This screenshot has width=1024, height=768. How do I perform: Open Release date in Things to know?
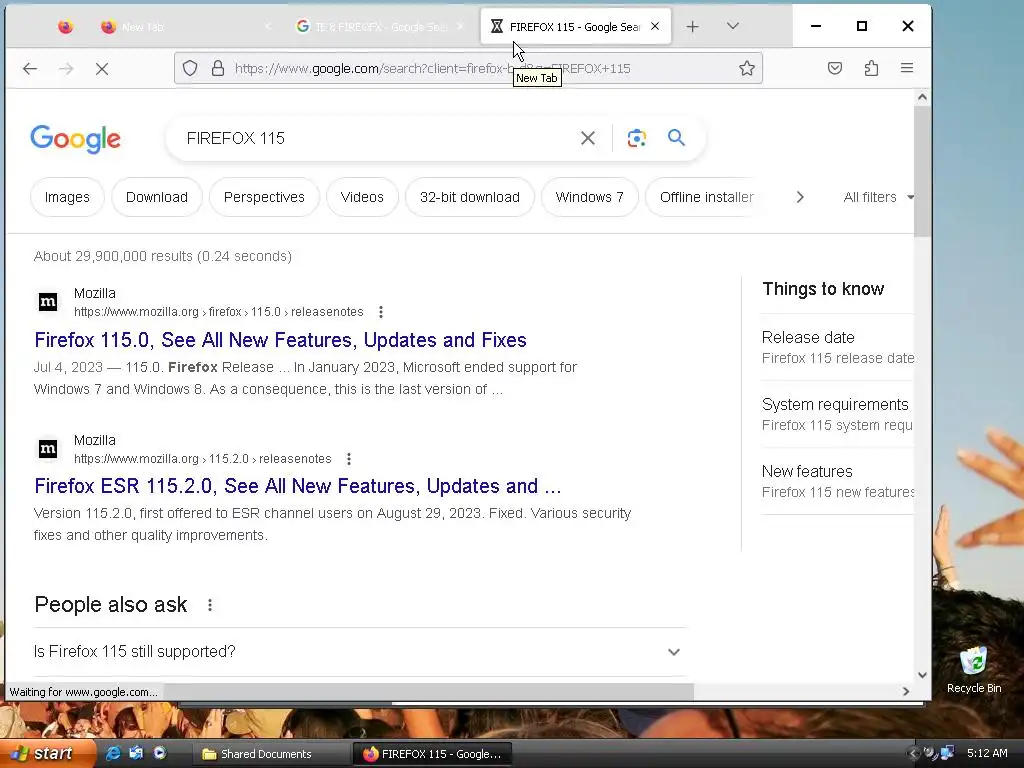point(838,347)
